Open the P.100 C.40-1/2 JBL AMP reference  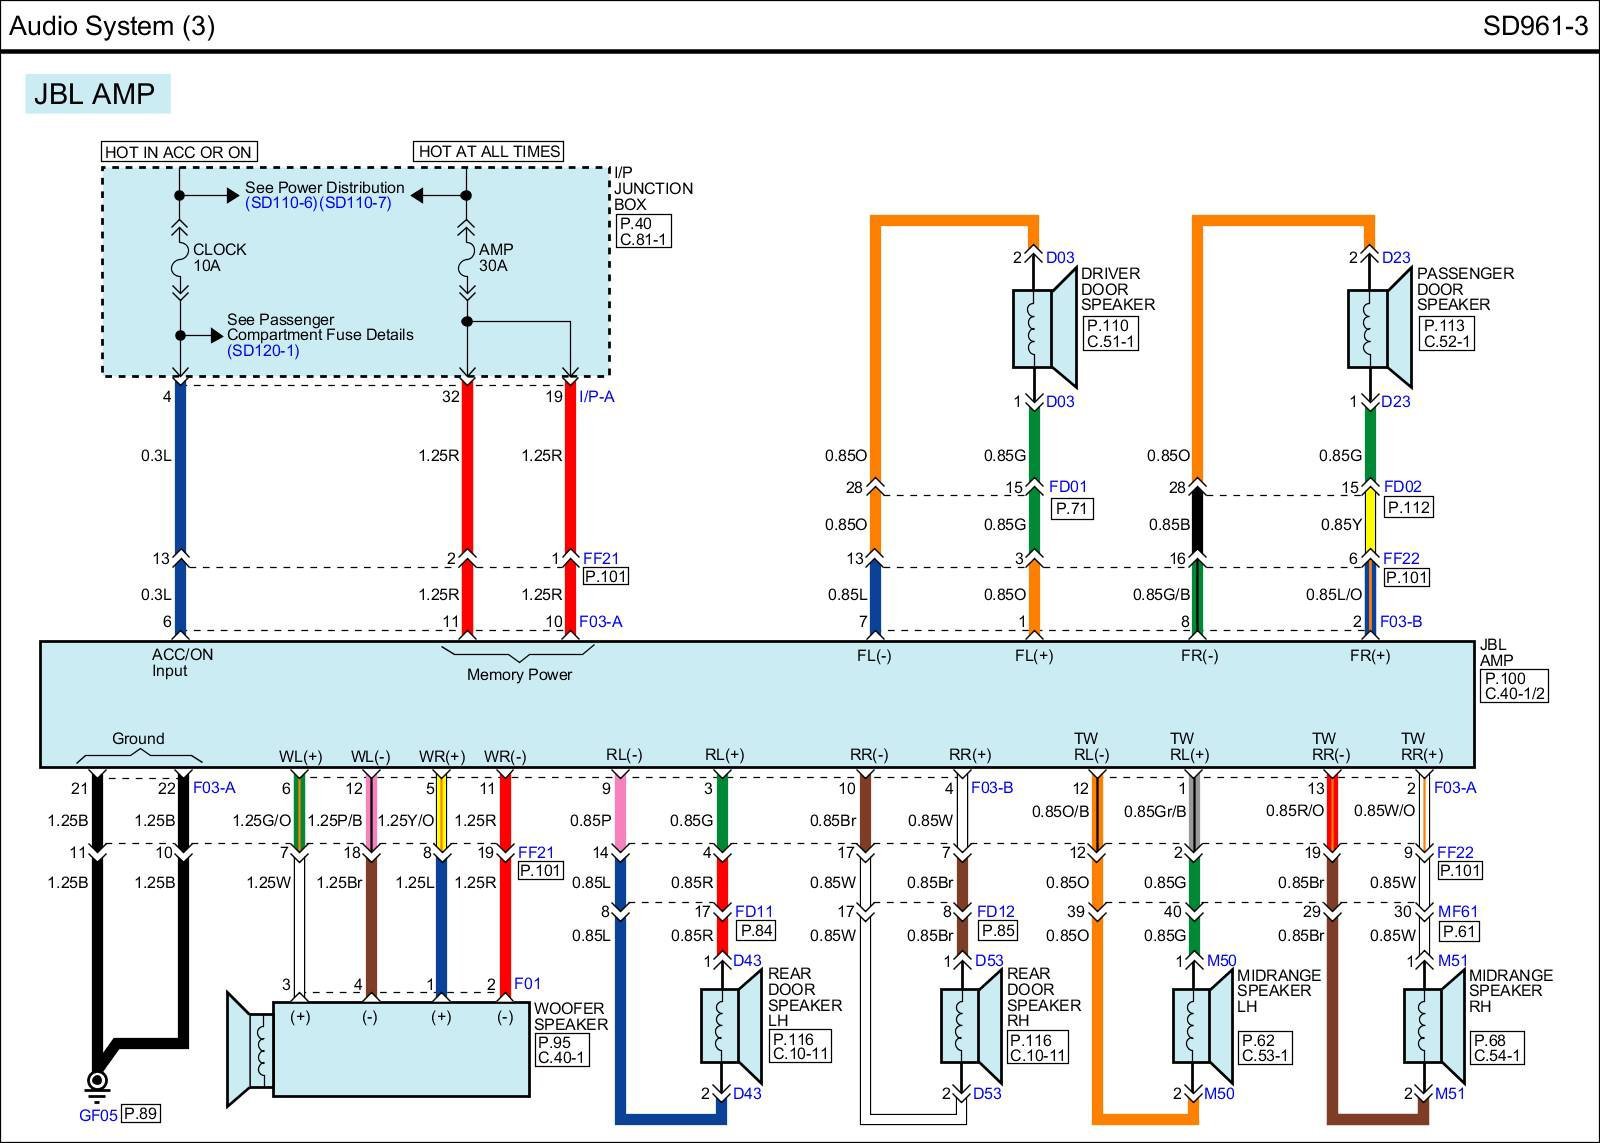point(1515,686)
